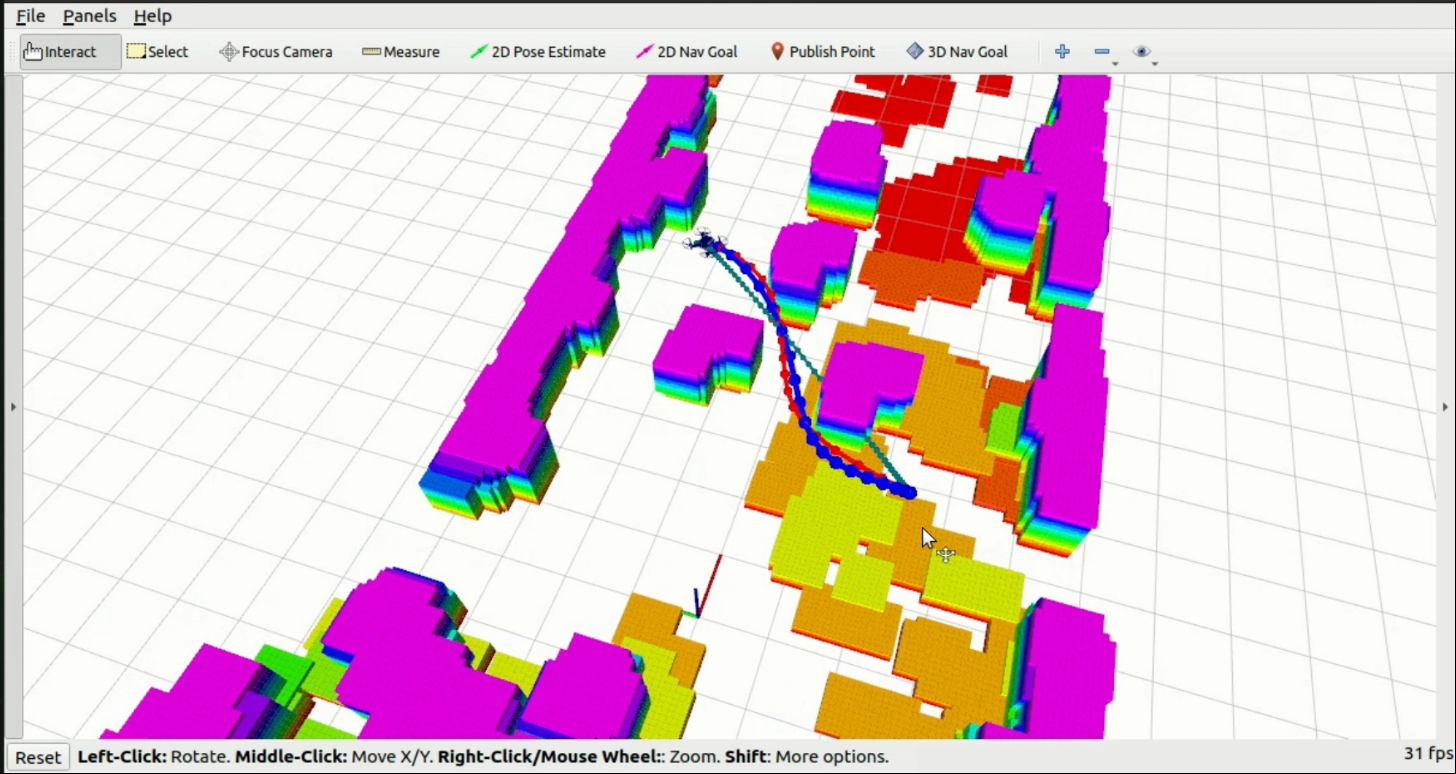
Task: Expand the right collapsed panel handle
Action: 1445,407
